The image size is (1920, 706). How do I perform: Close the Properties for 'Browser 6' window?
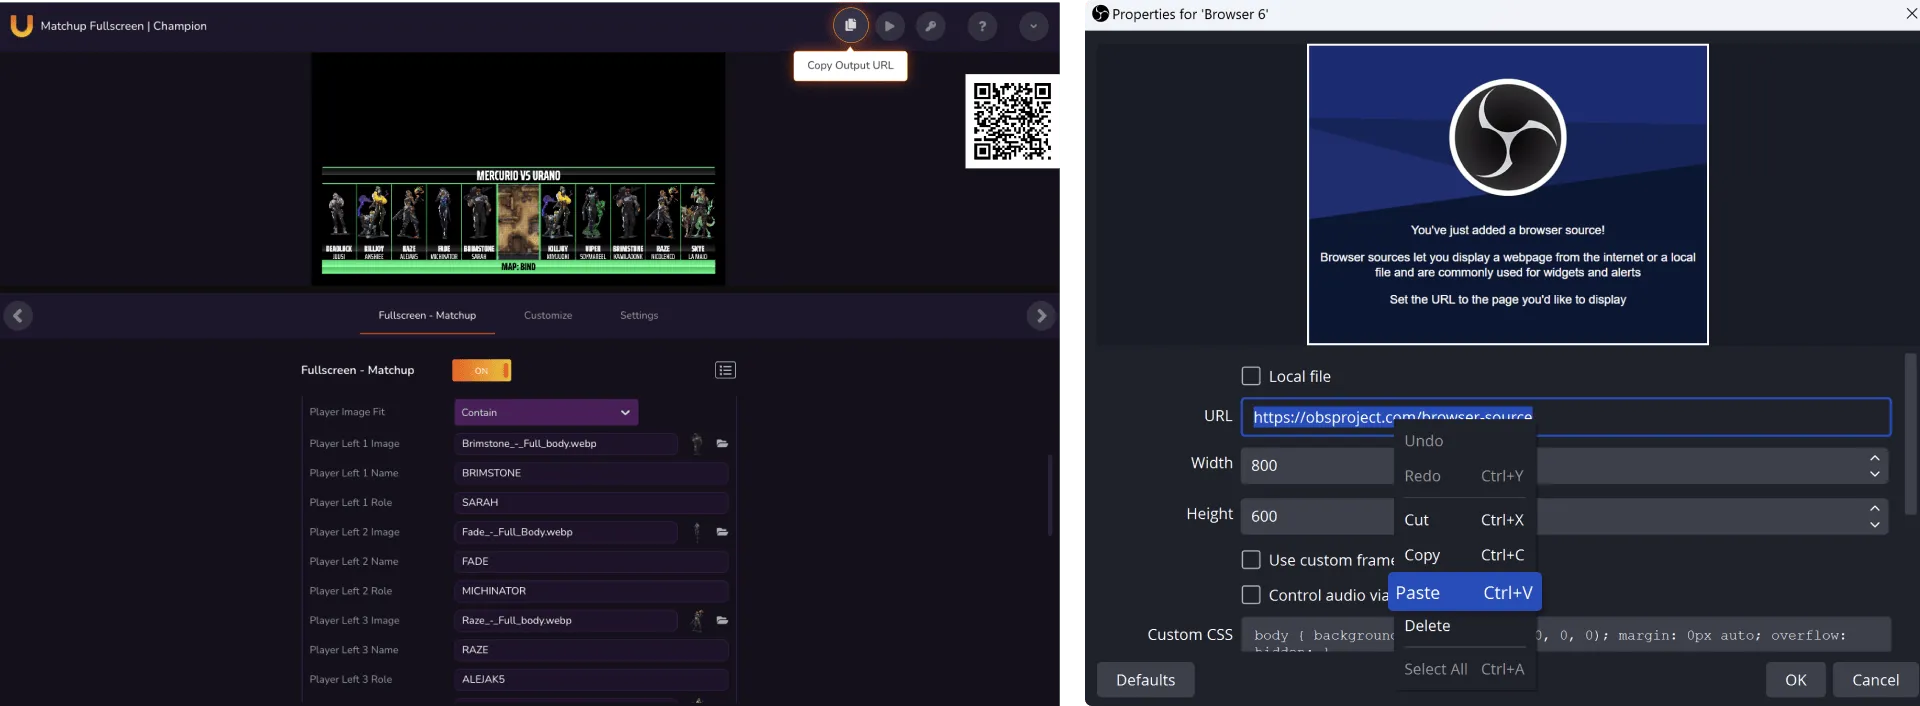1911,14
